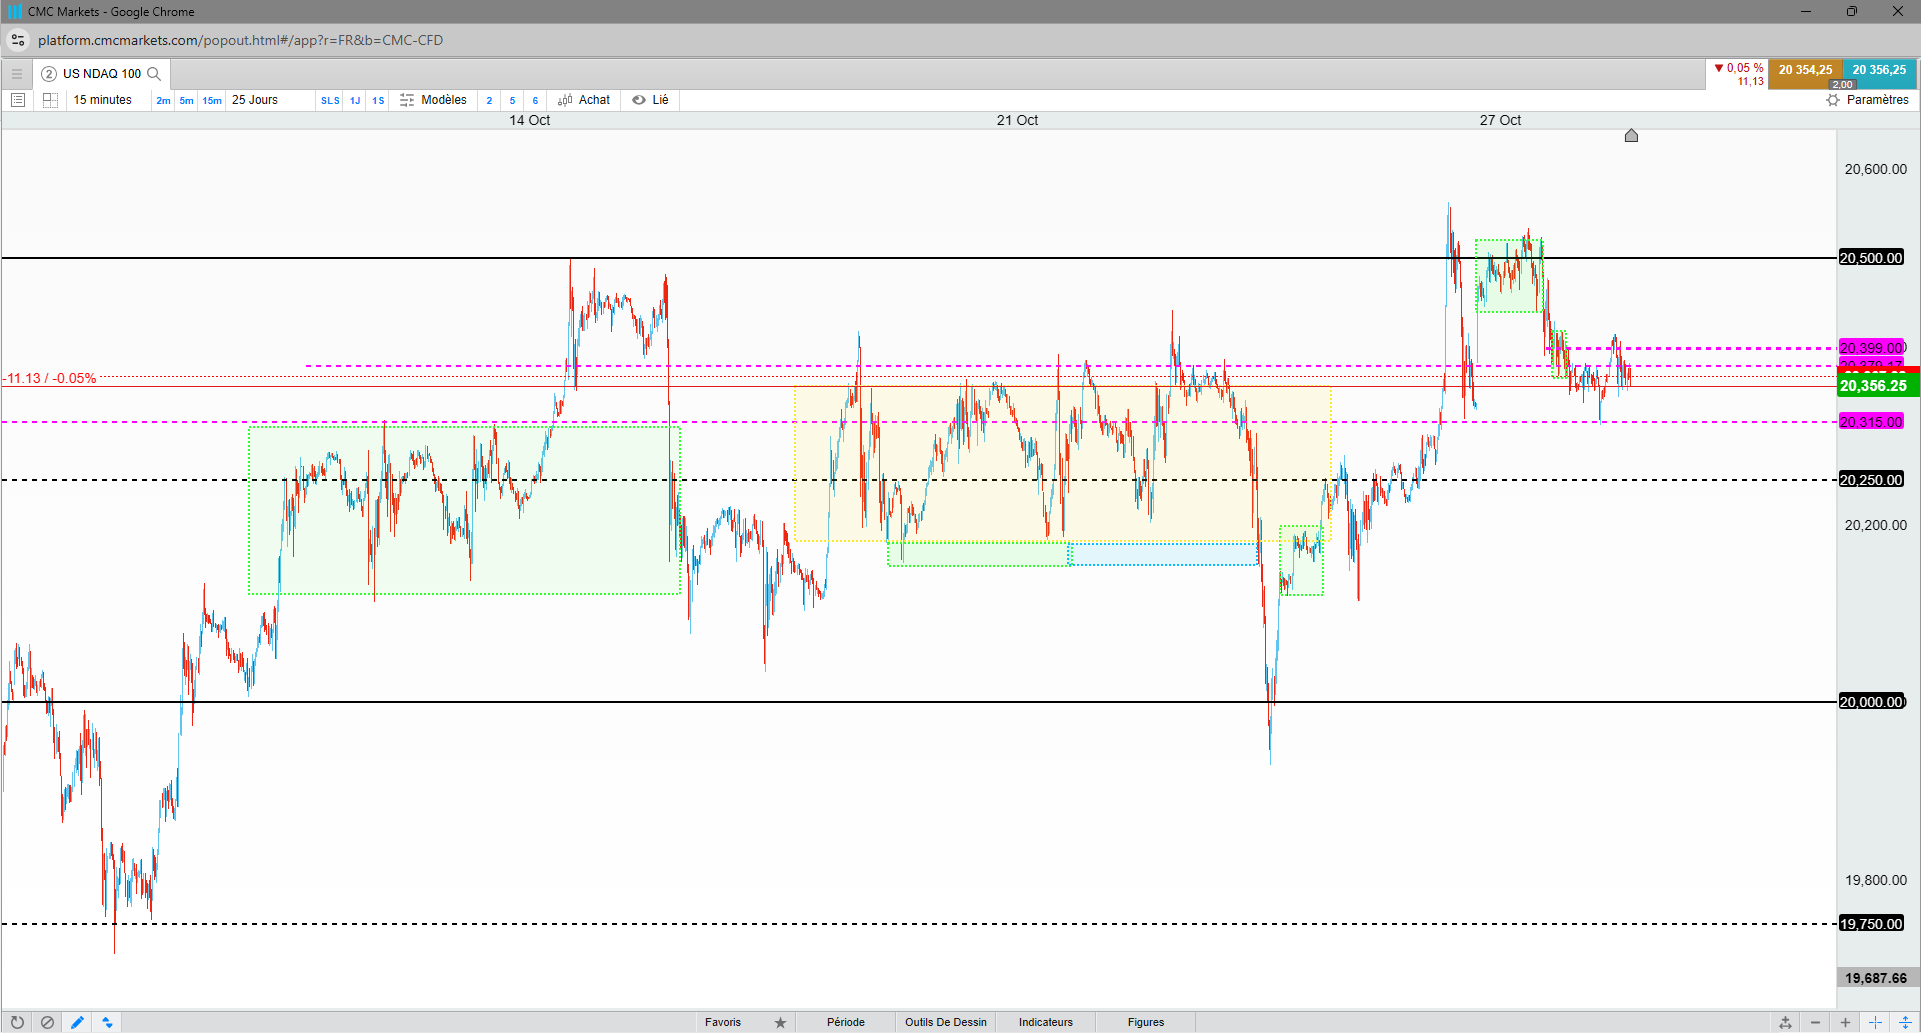Open the Modèles templates dropdown
The image size is (1921, 1033).
(433, 100)
